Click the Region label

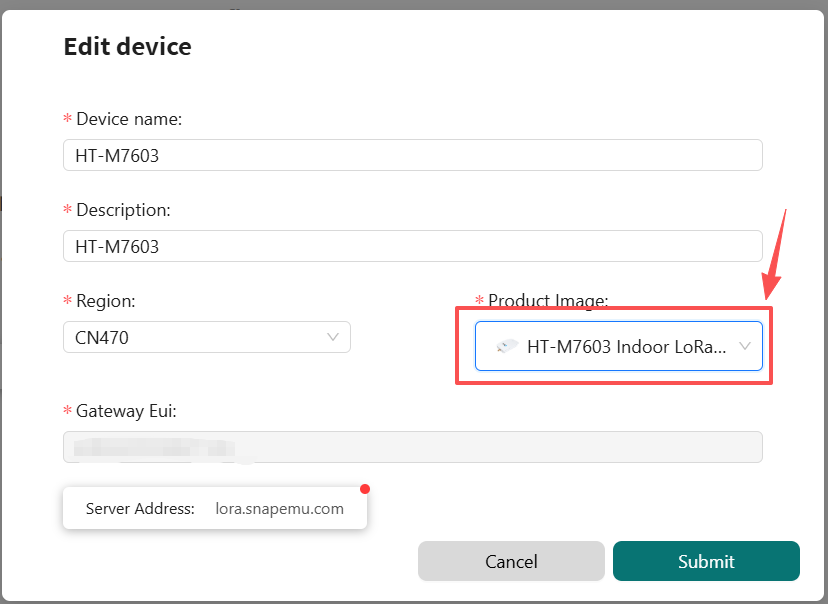pos(105,301)
